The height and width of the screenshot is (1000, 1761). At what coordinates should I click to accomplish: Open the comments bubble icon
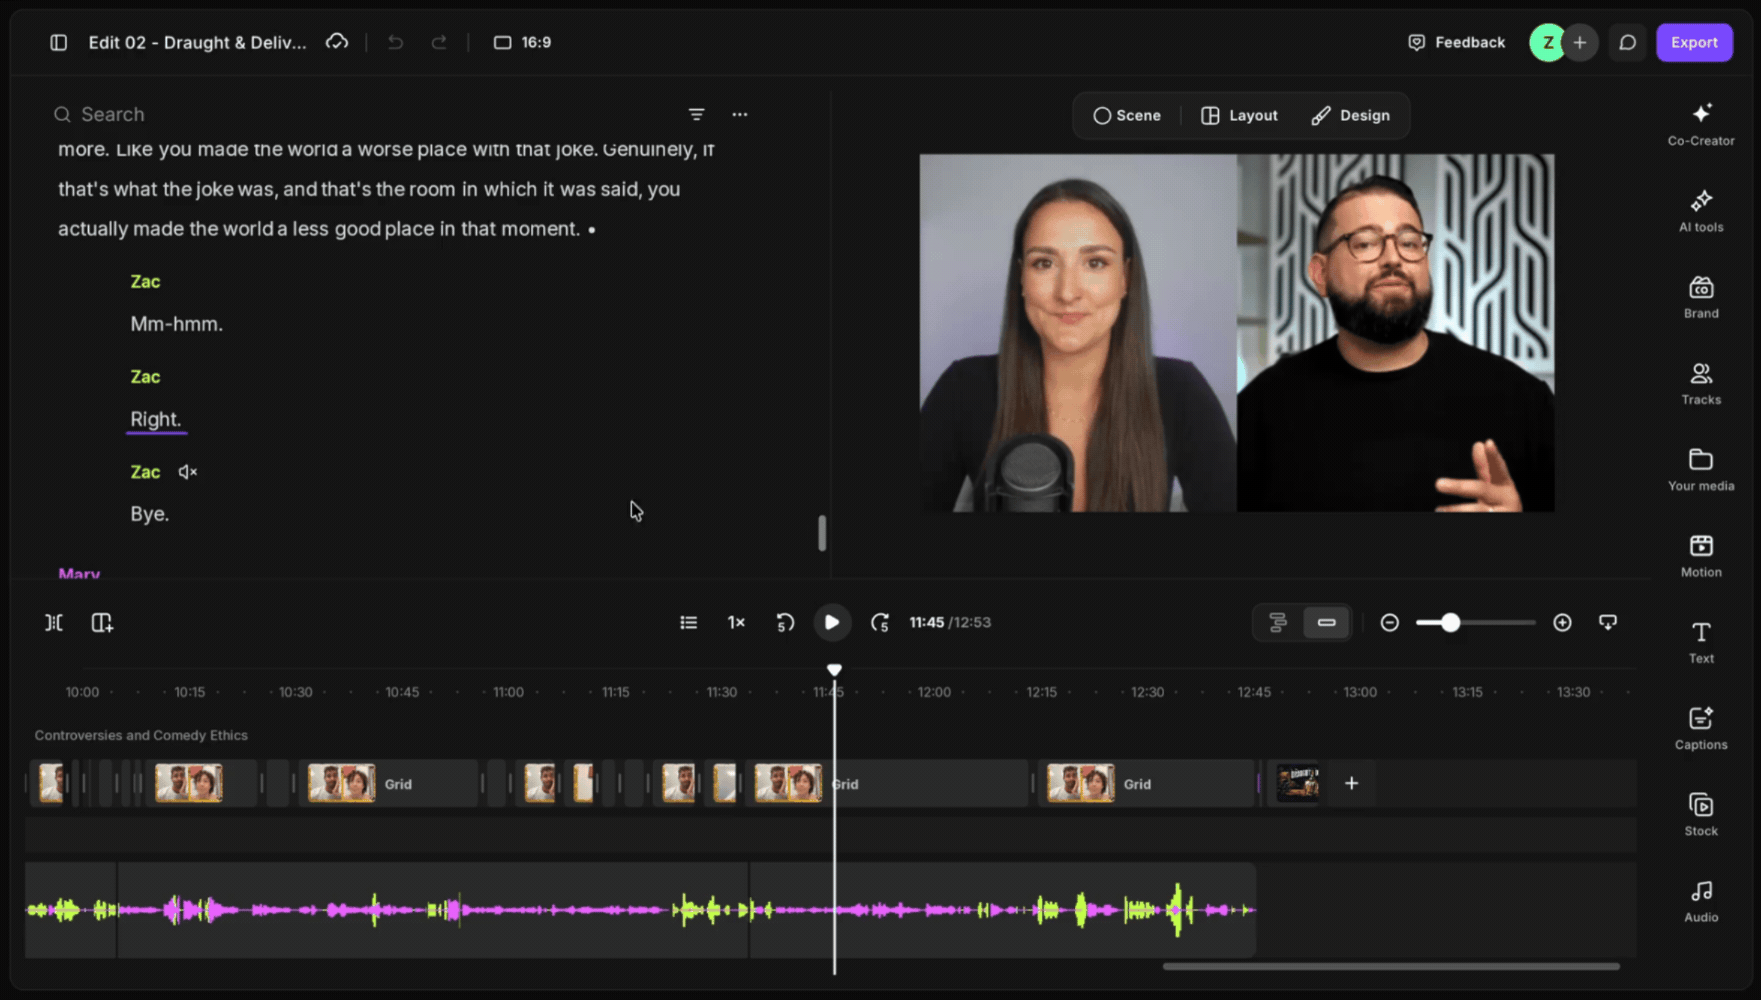(x=1628, y=42)
